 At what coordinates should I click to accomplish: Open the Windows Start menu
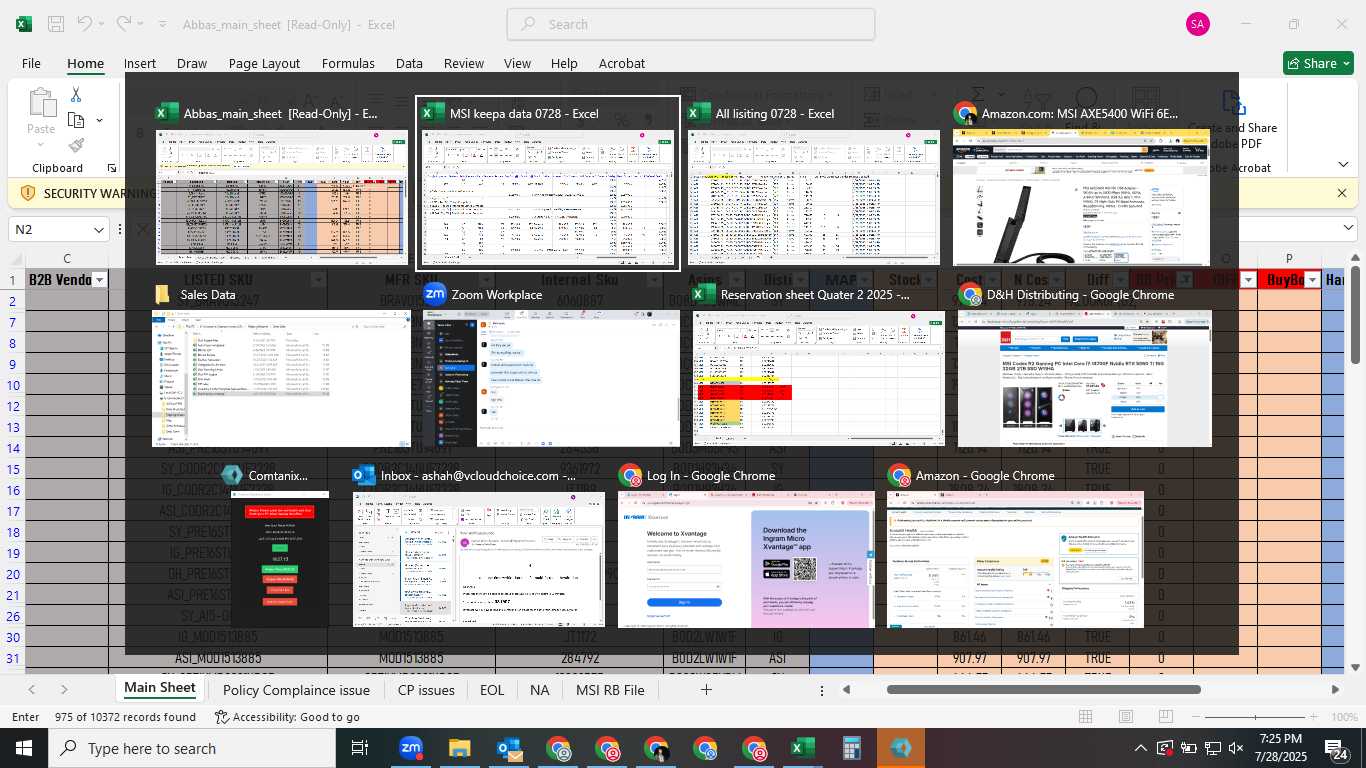(23, 748)
